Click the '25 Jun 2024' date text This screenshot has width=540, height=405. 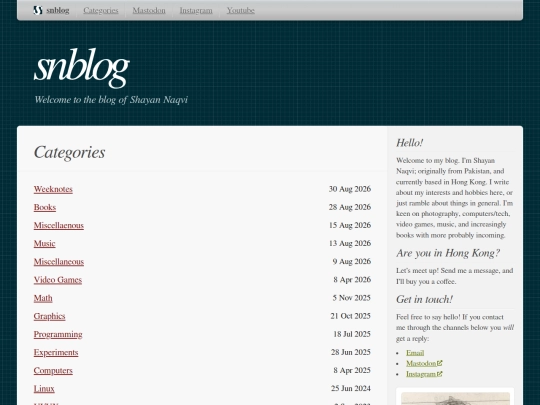click(x=351, y=388)
